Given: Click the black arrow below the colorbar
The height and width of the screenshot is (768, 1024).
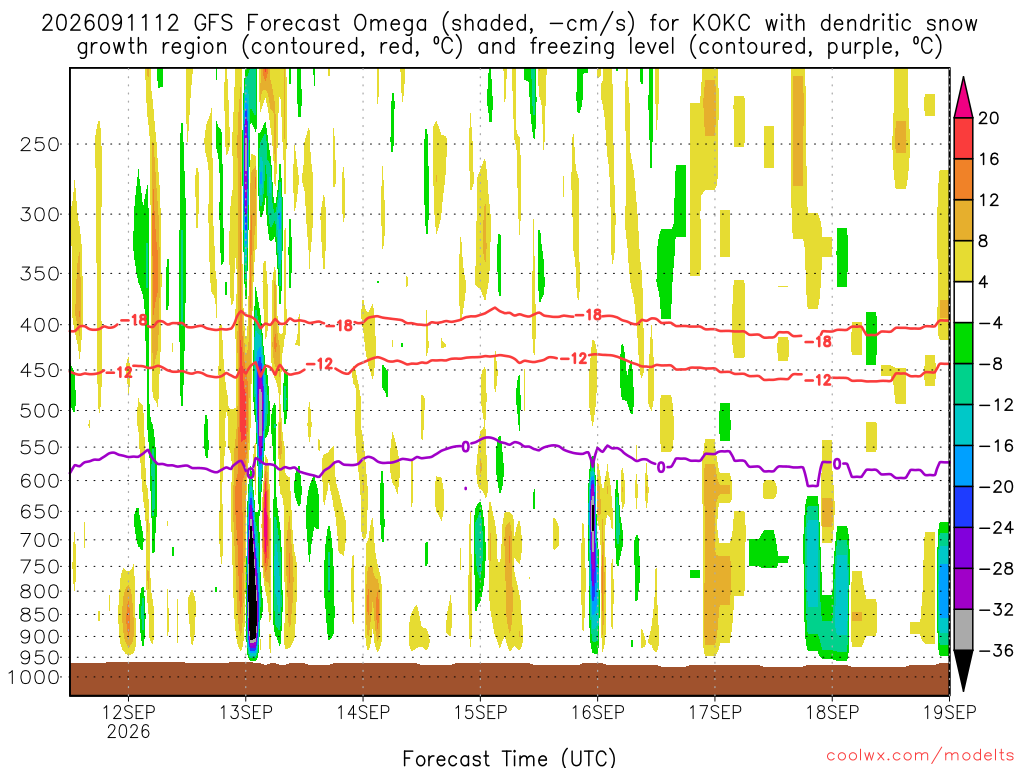Looking at the screenshot, I should [x=963, y=671].
